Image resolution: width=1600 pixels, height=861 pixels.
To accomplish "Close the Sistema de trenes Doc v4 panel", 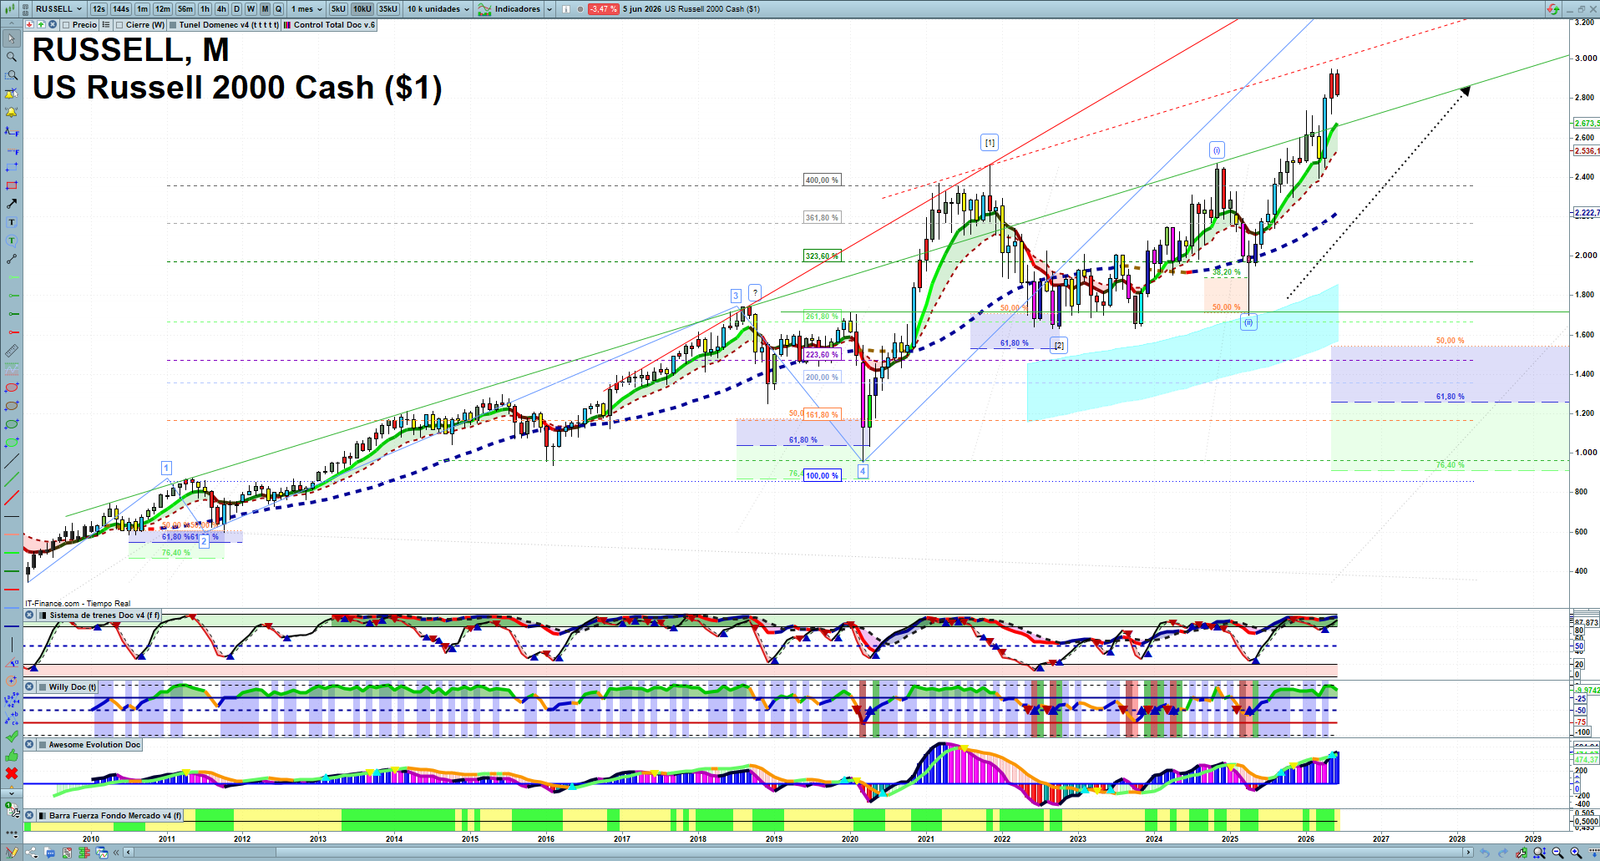I will coord(30,615).
